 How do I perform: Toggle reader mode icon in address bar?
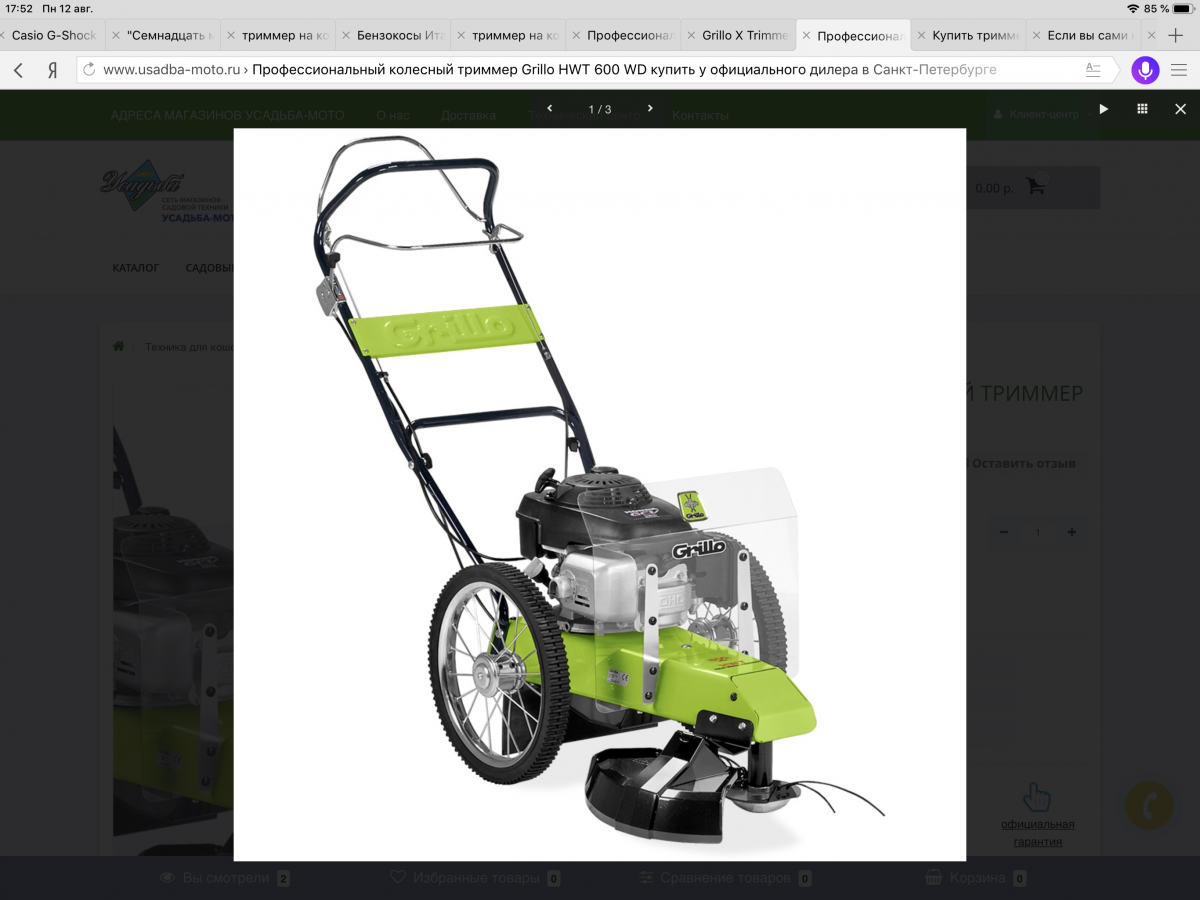[1093, 70]
